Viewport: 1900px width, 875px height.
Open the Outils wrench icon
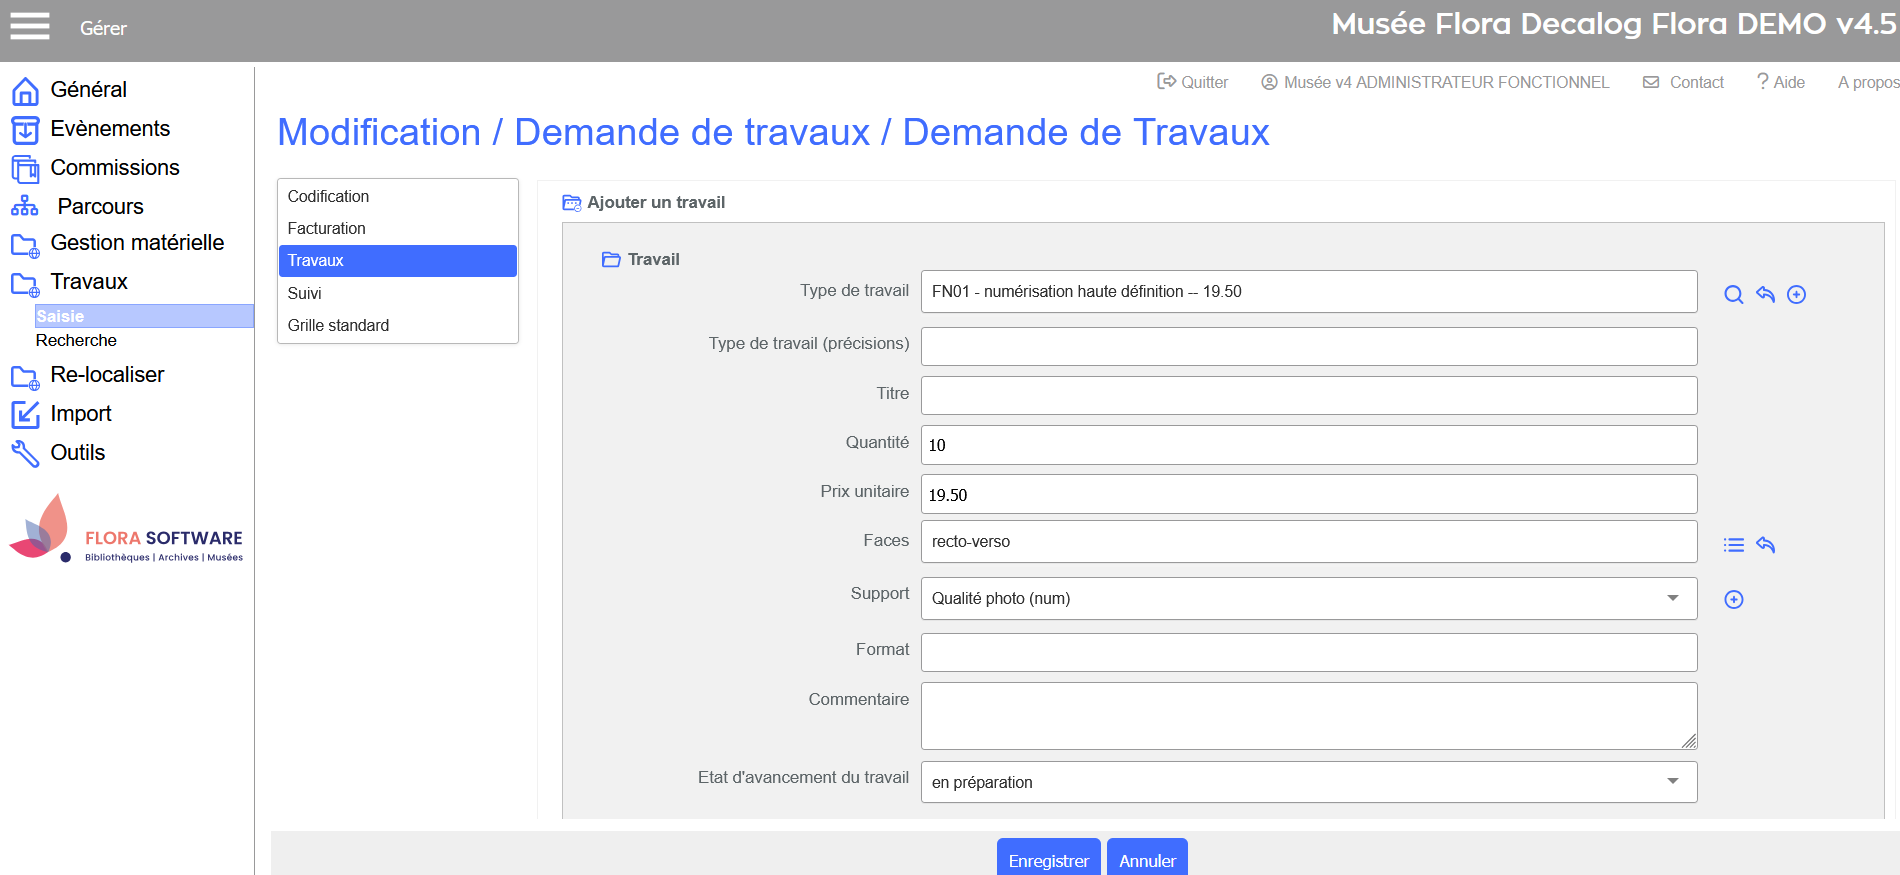(x=25, y=453)
